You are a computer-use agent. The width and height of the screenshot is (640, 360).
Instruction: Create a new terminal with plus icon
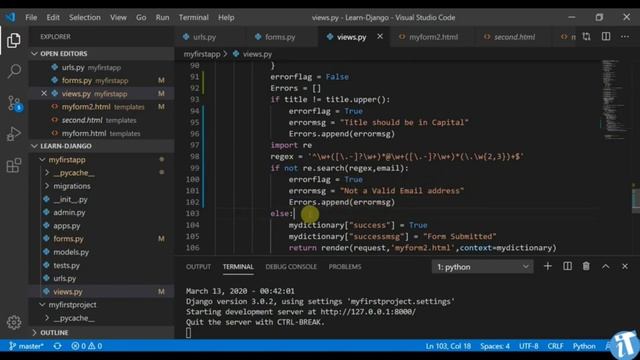click(548, 267)
